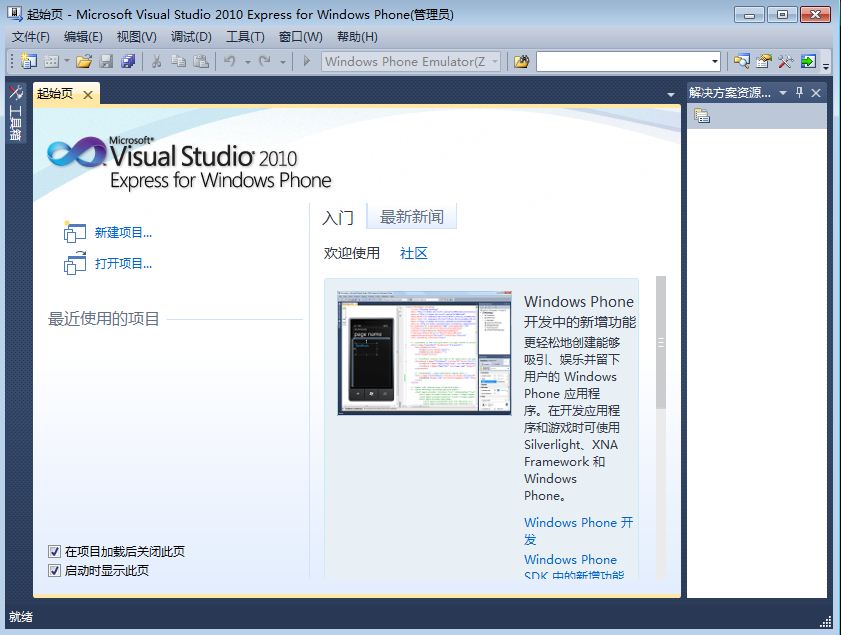Toggle the 在项目加载后关闭此页 checkbox
Screen dimensions: 841x635
54,551
